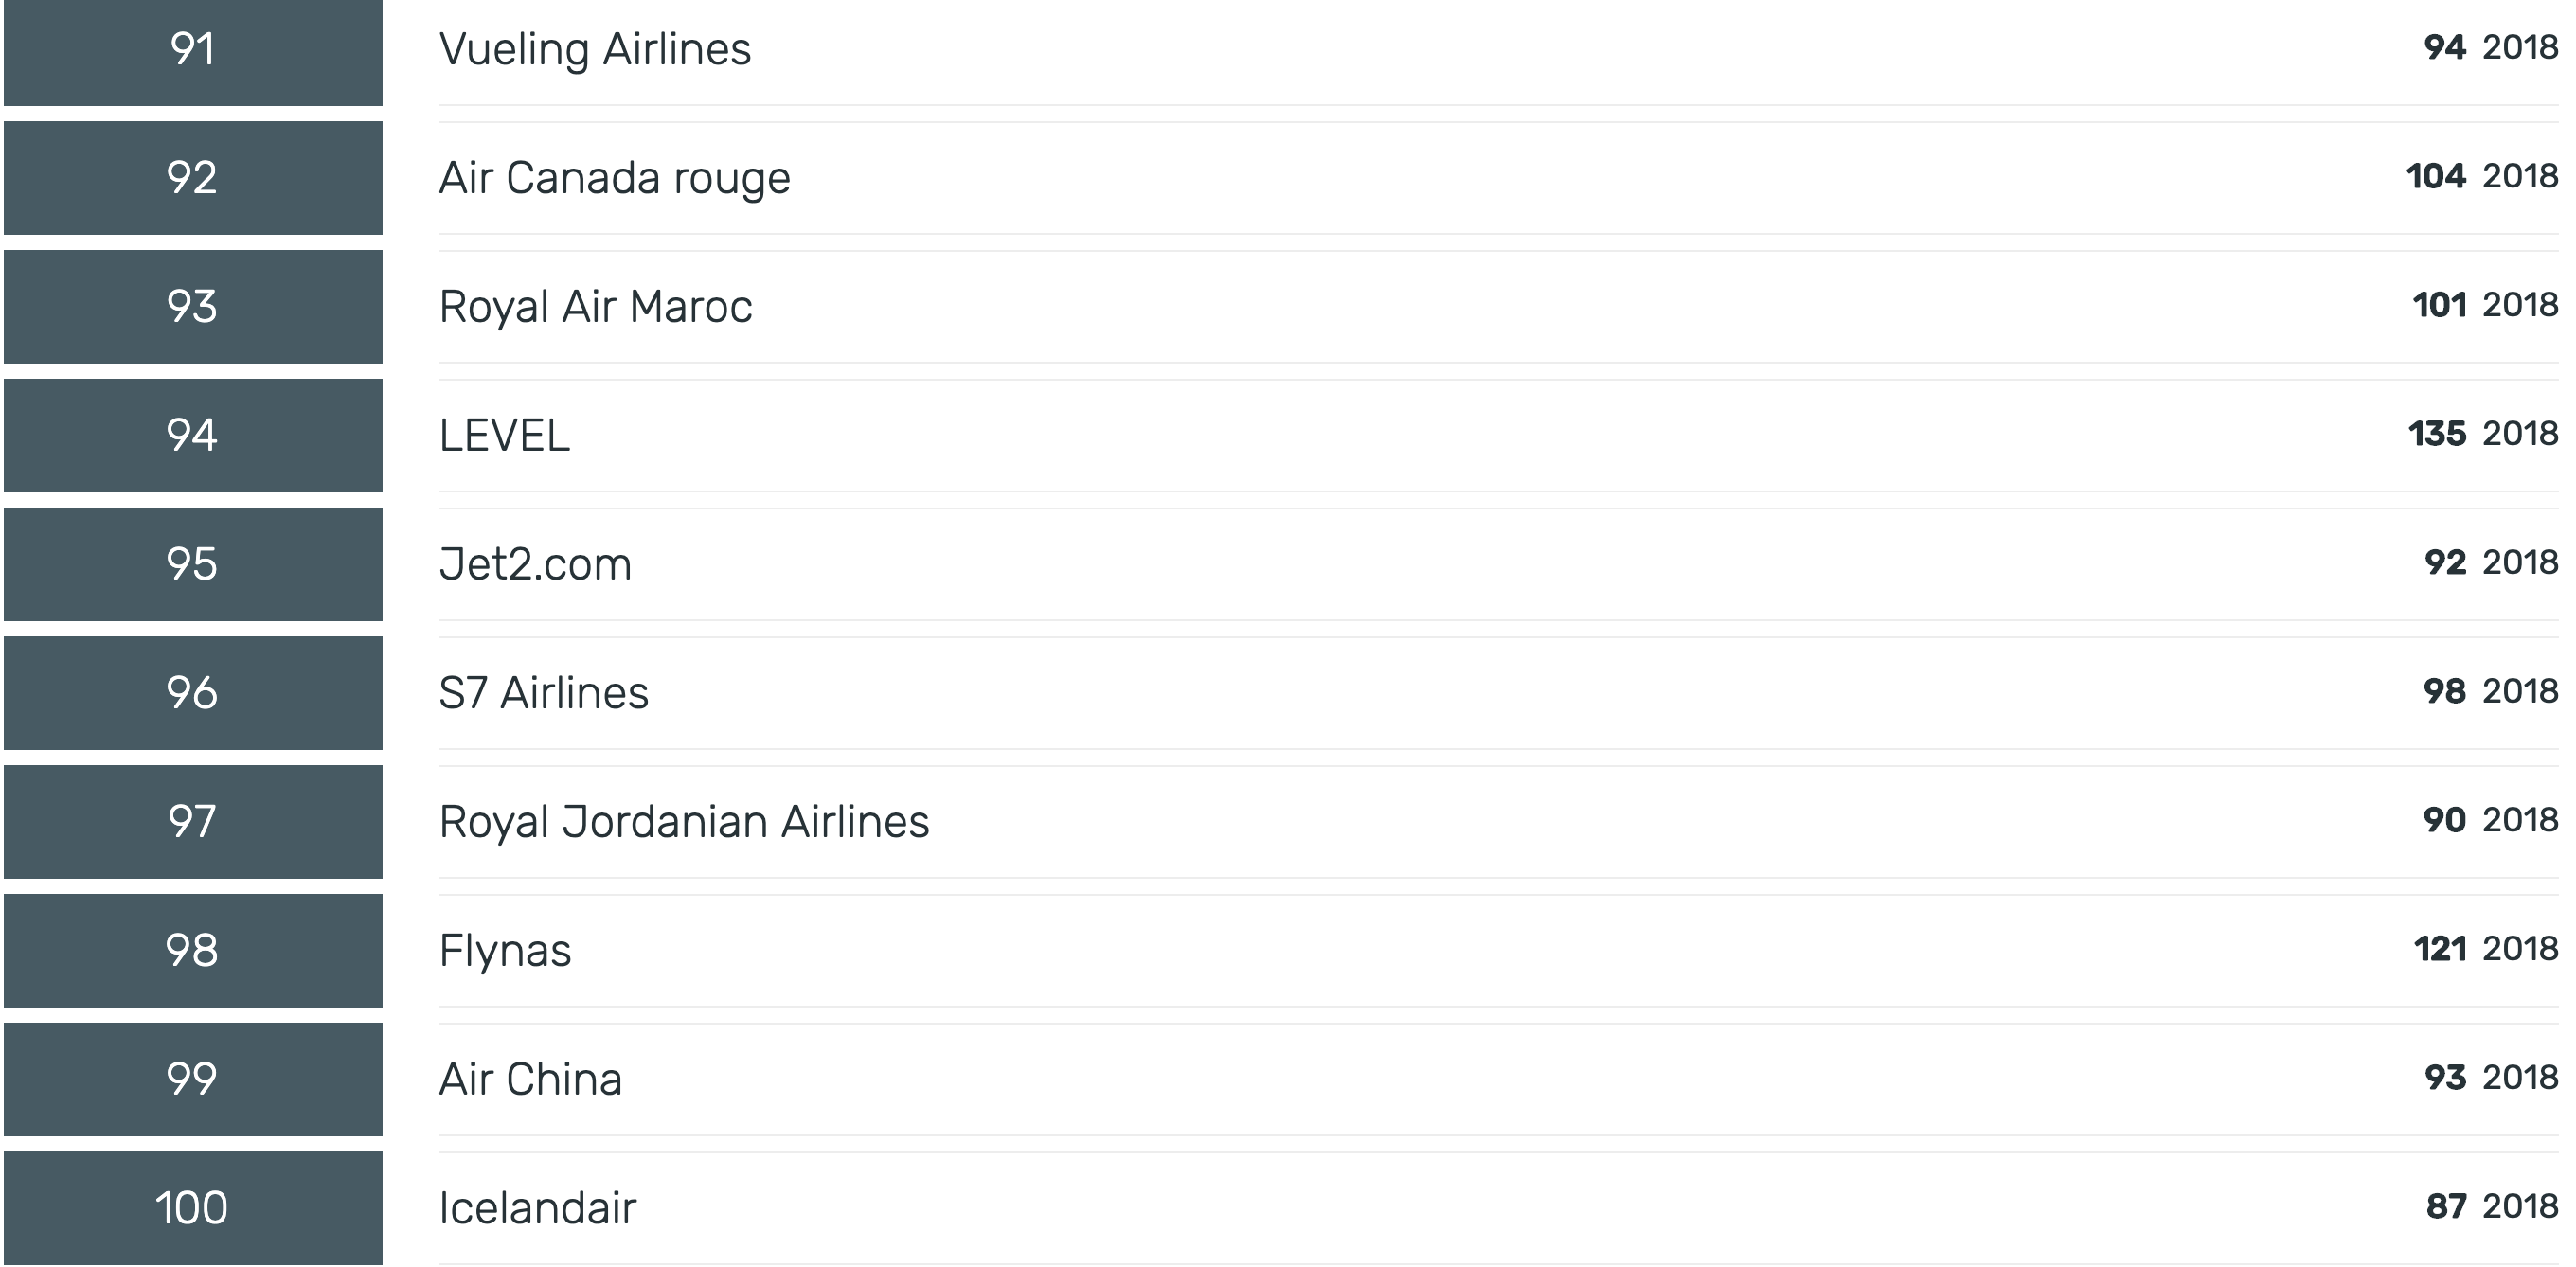This screenshot has height=1267, width=2576.
Task: Open the S7 Airlines entry
Action: 544,693
